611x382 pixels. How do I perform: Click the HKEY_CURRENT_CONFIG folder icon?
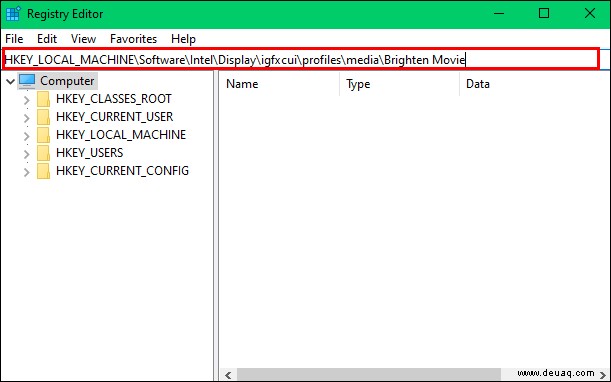coord(43,171)
